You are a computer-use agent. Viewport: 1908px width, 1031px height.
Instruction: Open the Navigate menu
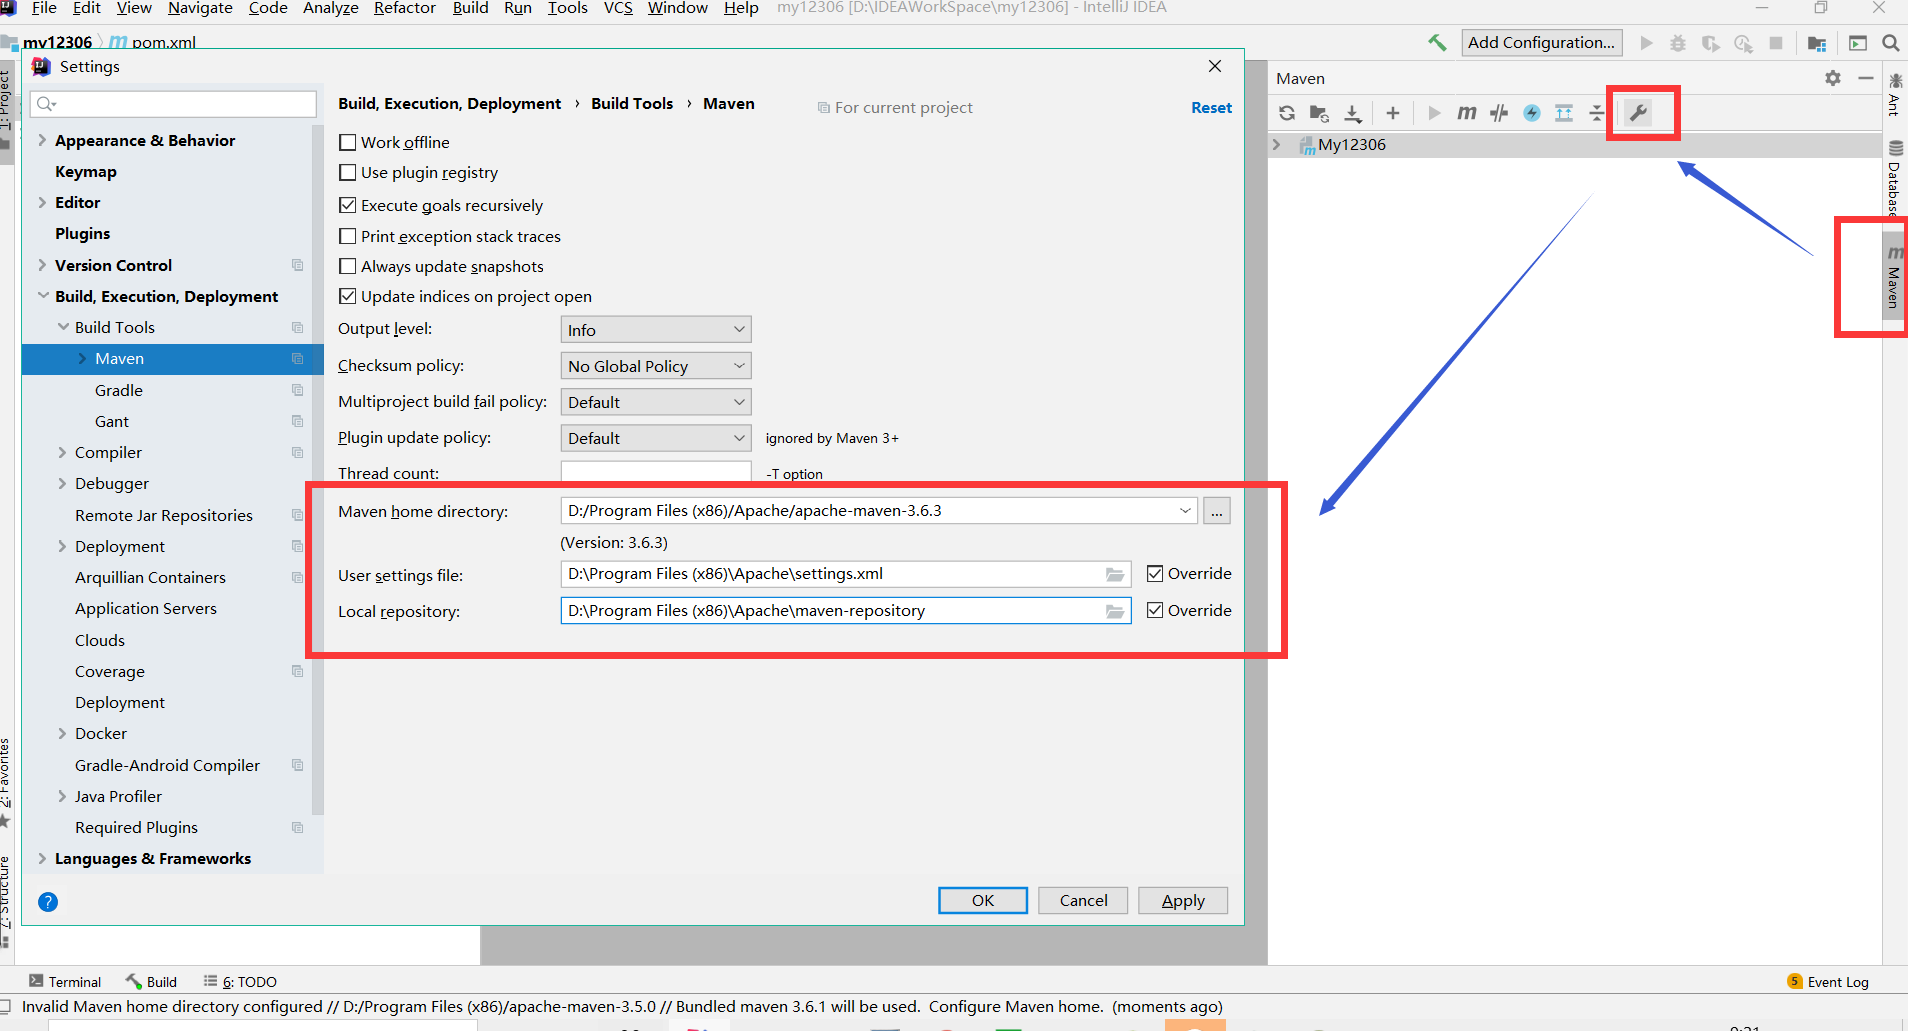tap(200, 8)
